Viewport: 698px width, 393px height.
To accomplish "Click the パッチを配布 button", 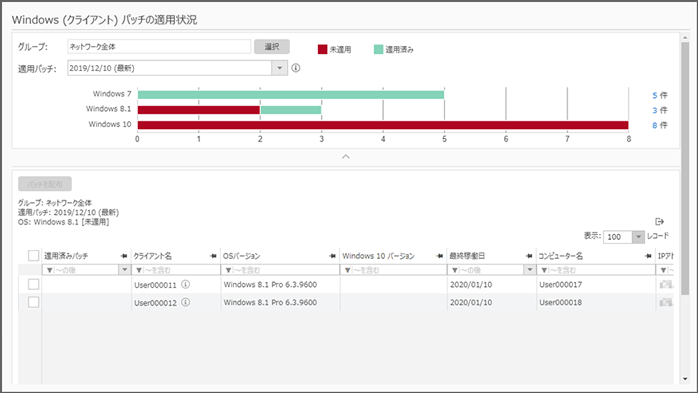I will (x=45, y=184).
